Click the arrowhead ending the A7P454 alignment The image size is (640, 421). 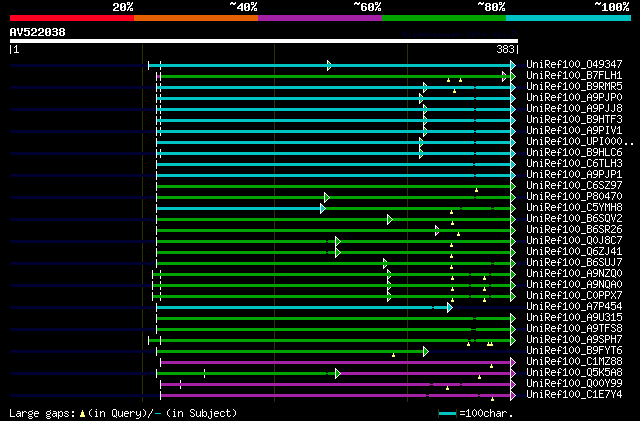pyautogui.click(x=450, y=307)
